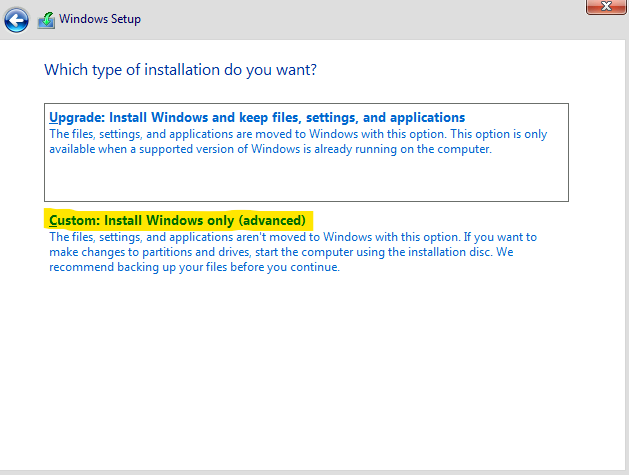Click the line 'make changes to partitions and drives'

pyautogui.click(x=281, y=252)
